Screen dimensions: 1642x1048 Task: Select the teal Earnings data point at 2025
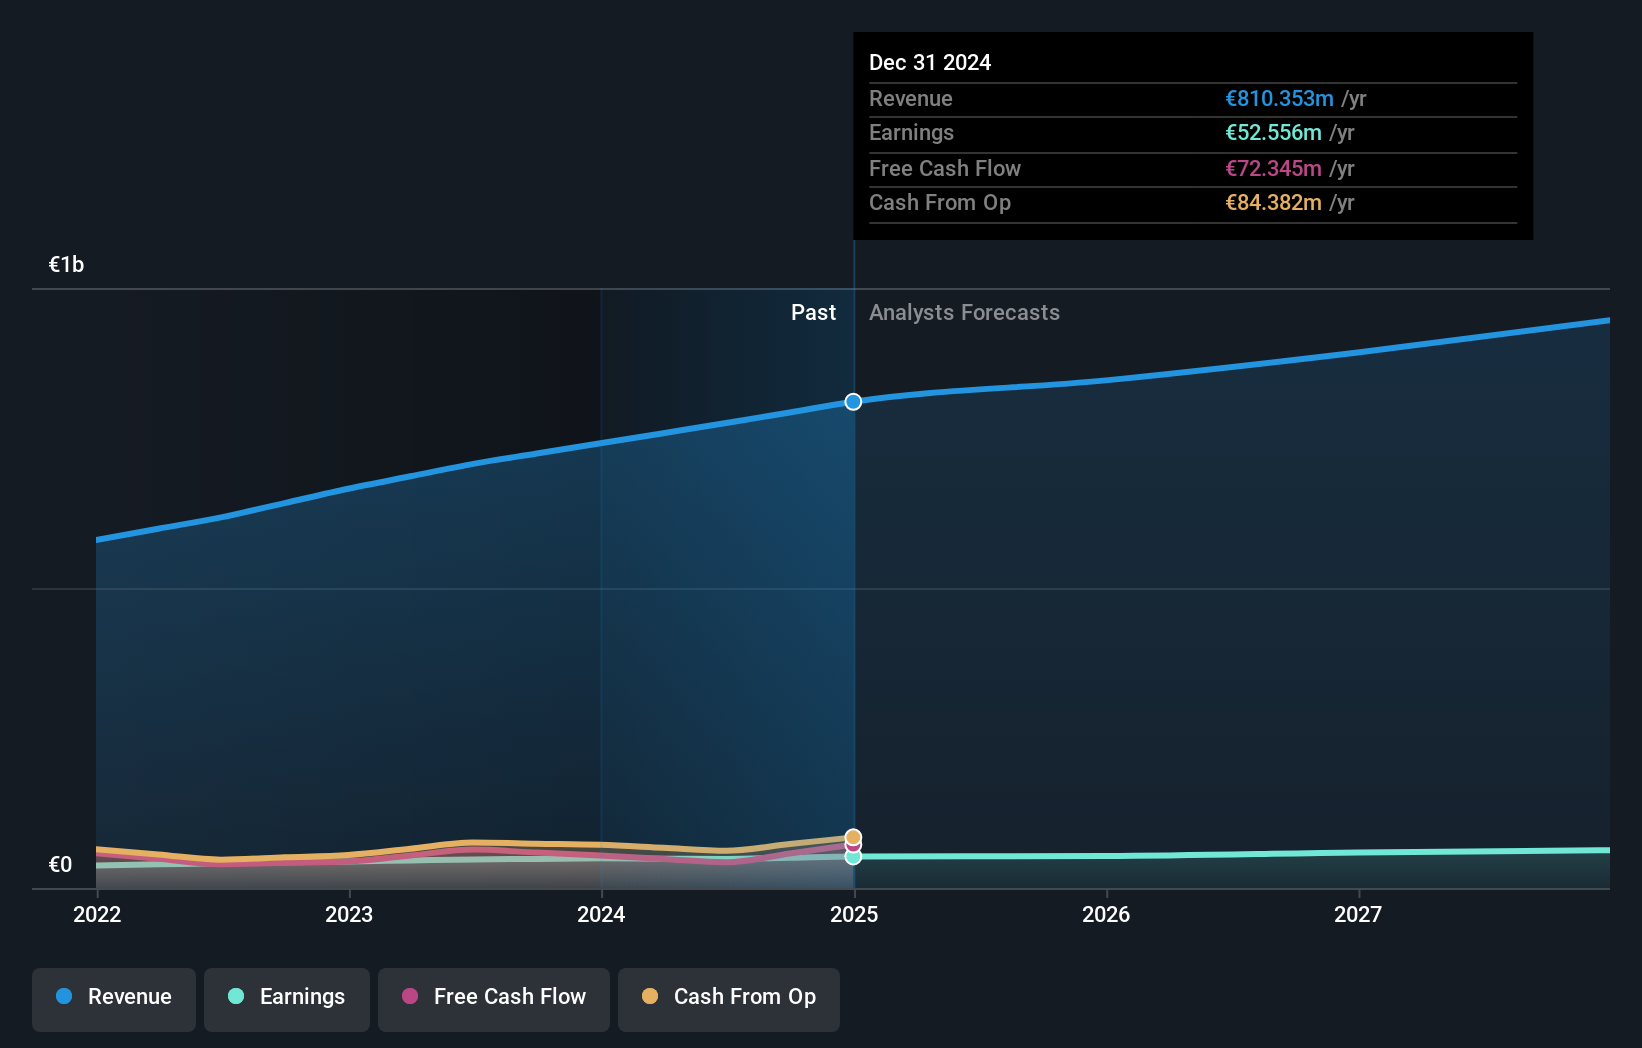(853, 857)
